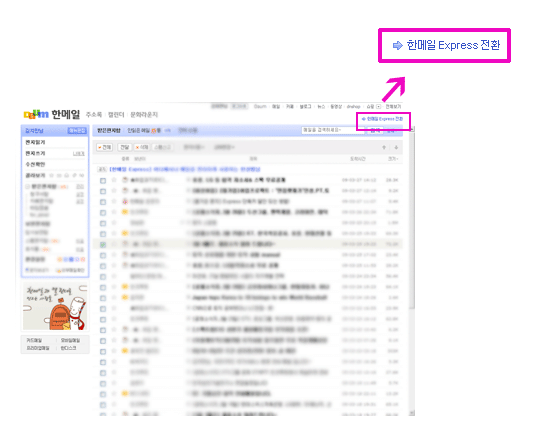
Task: Click the 내게 link beside 편지쓰기
Action: [79, 154]
